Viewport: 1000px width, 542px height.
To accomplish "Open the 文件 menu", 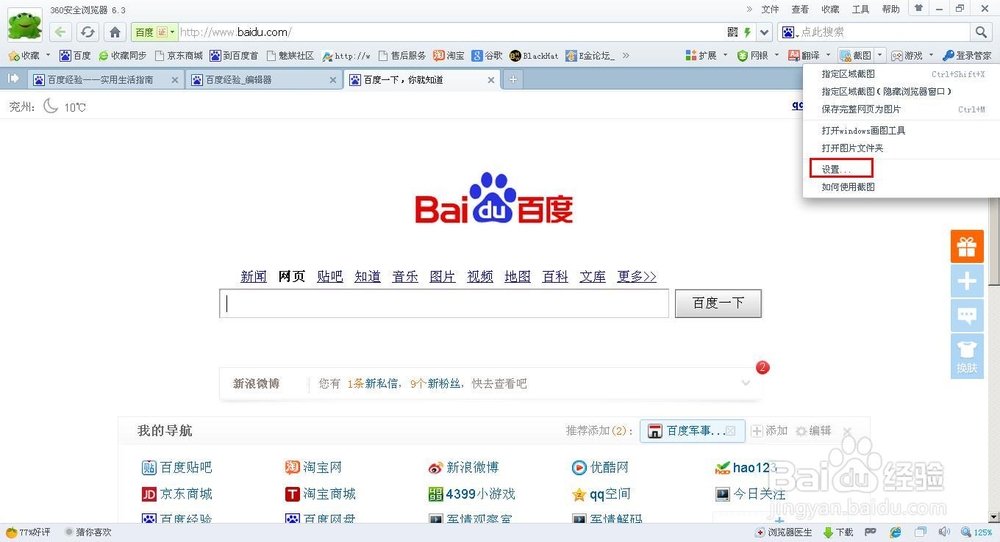I will [x=770, y=9].
